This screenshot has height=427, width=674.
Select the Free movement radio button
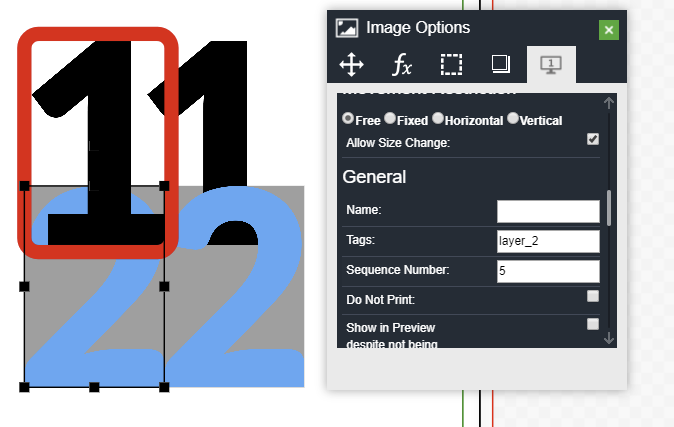pos(348,118)
